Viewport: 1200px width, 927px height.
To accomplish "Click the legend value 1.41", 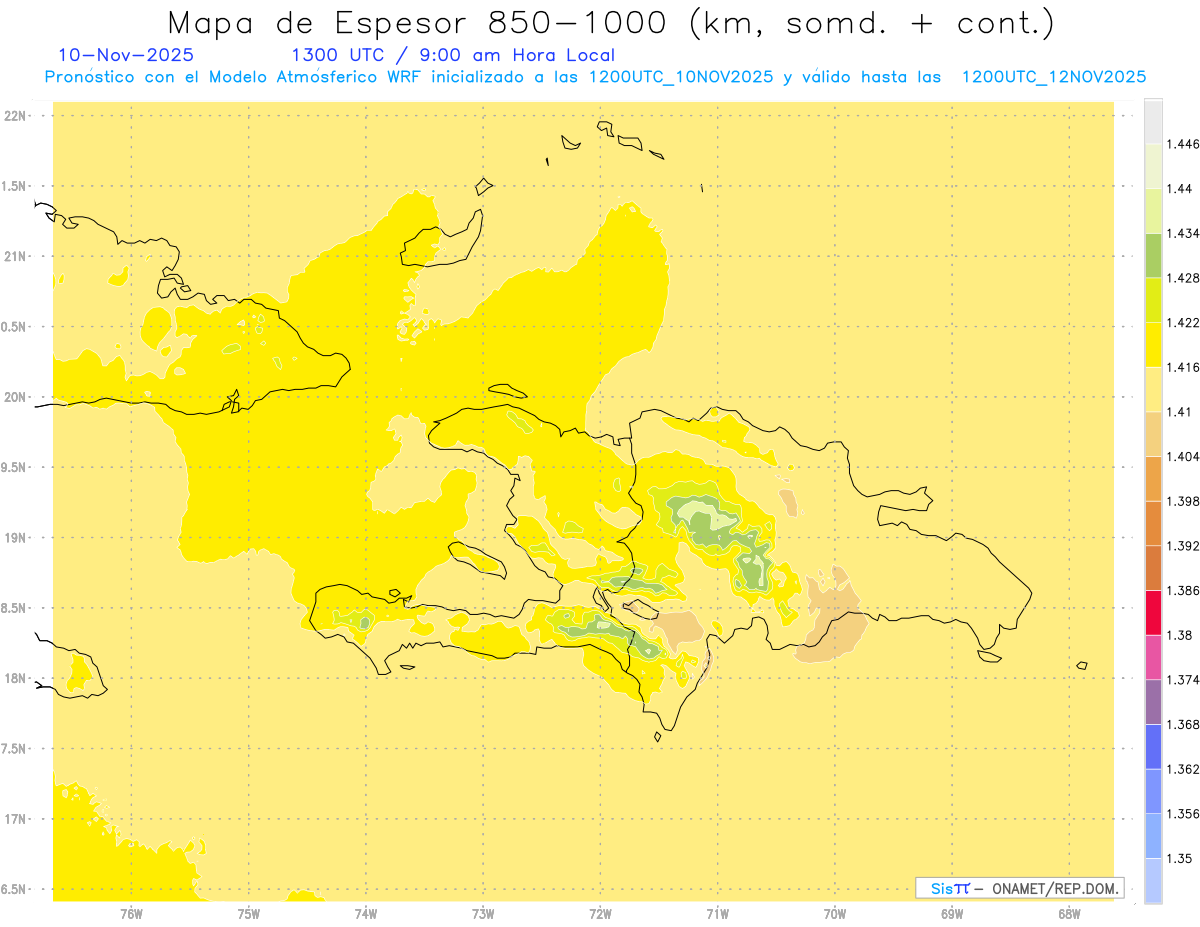I will [1179, 412].
